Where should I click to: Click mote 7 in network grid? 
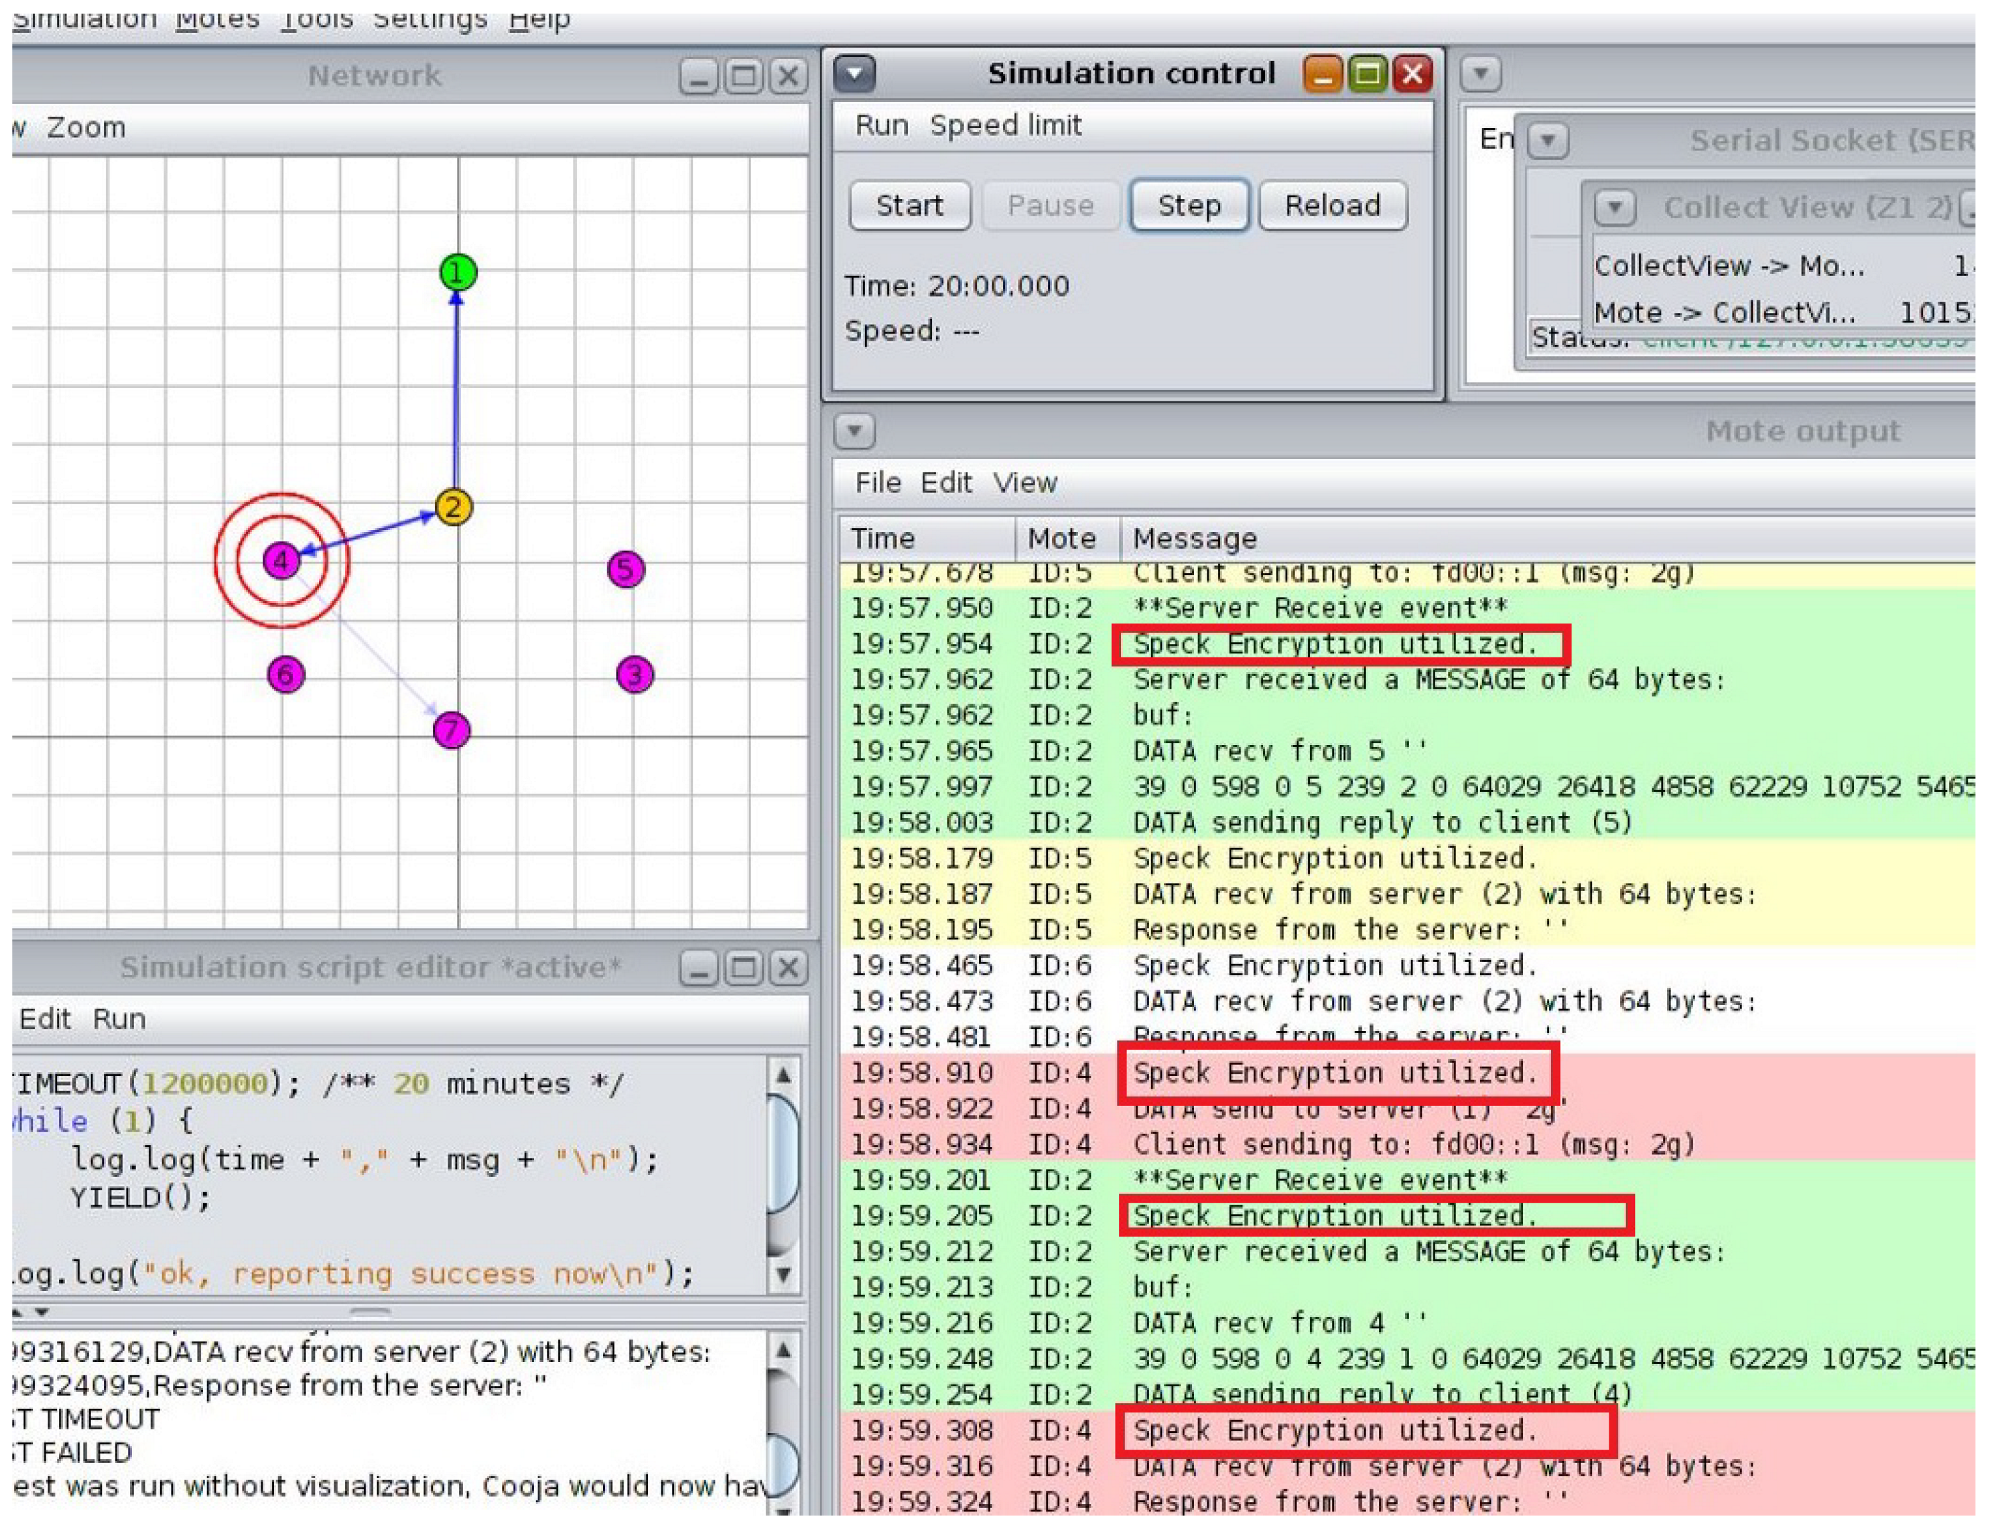tap(452, 730)
